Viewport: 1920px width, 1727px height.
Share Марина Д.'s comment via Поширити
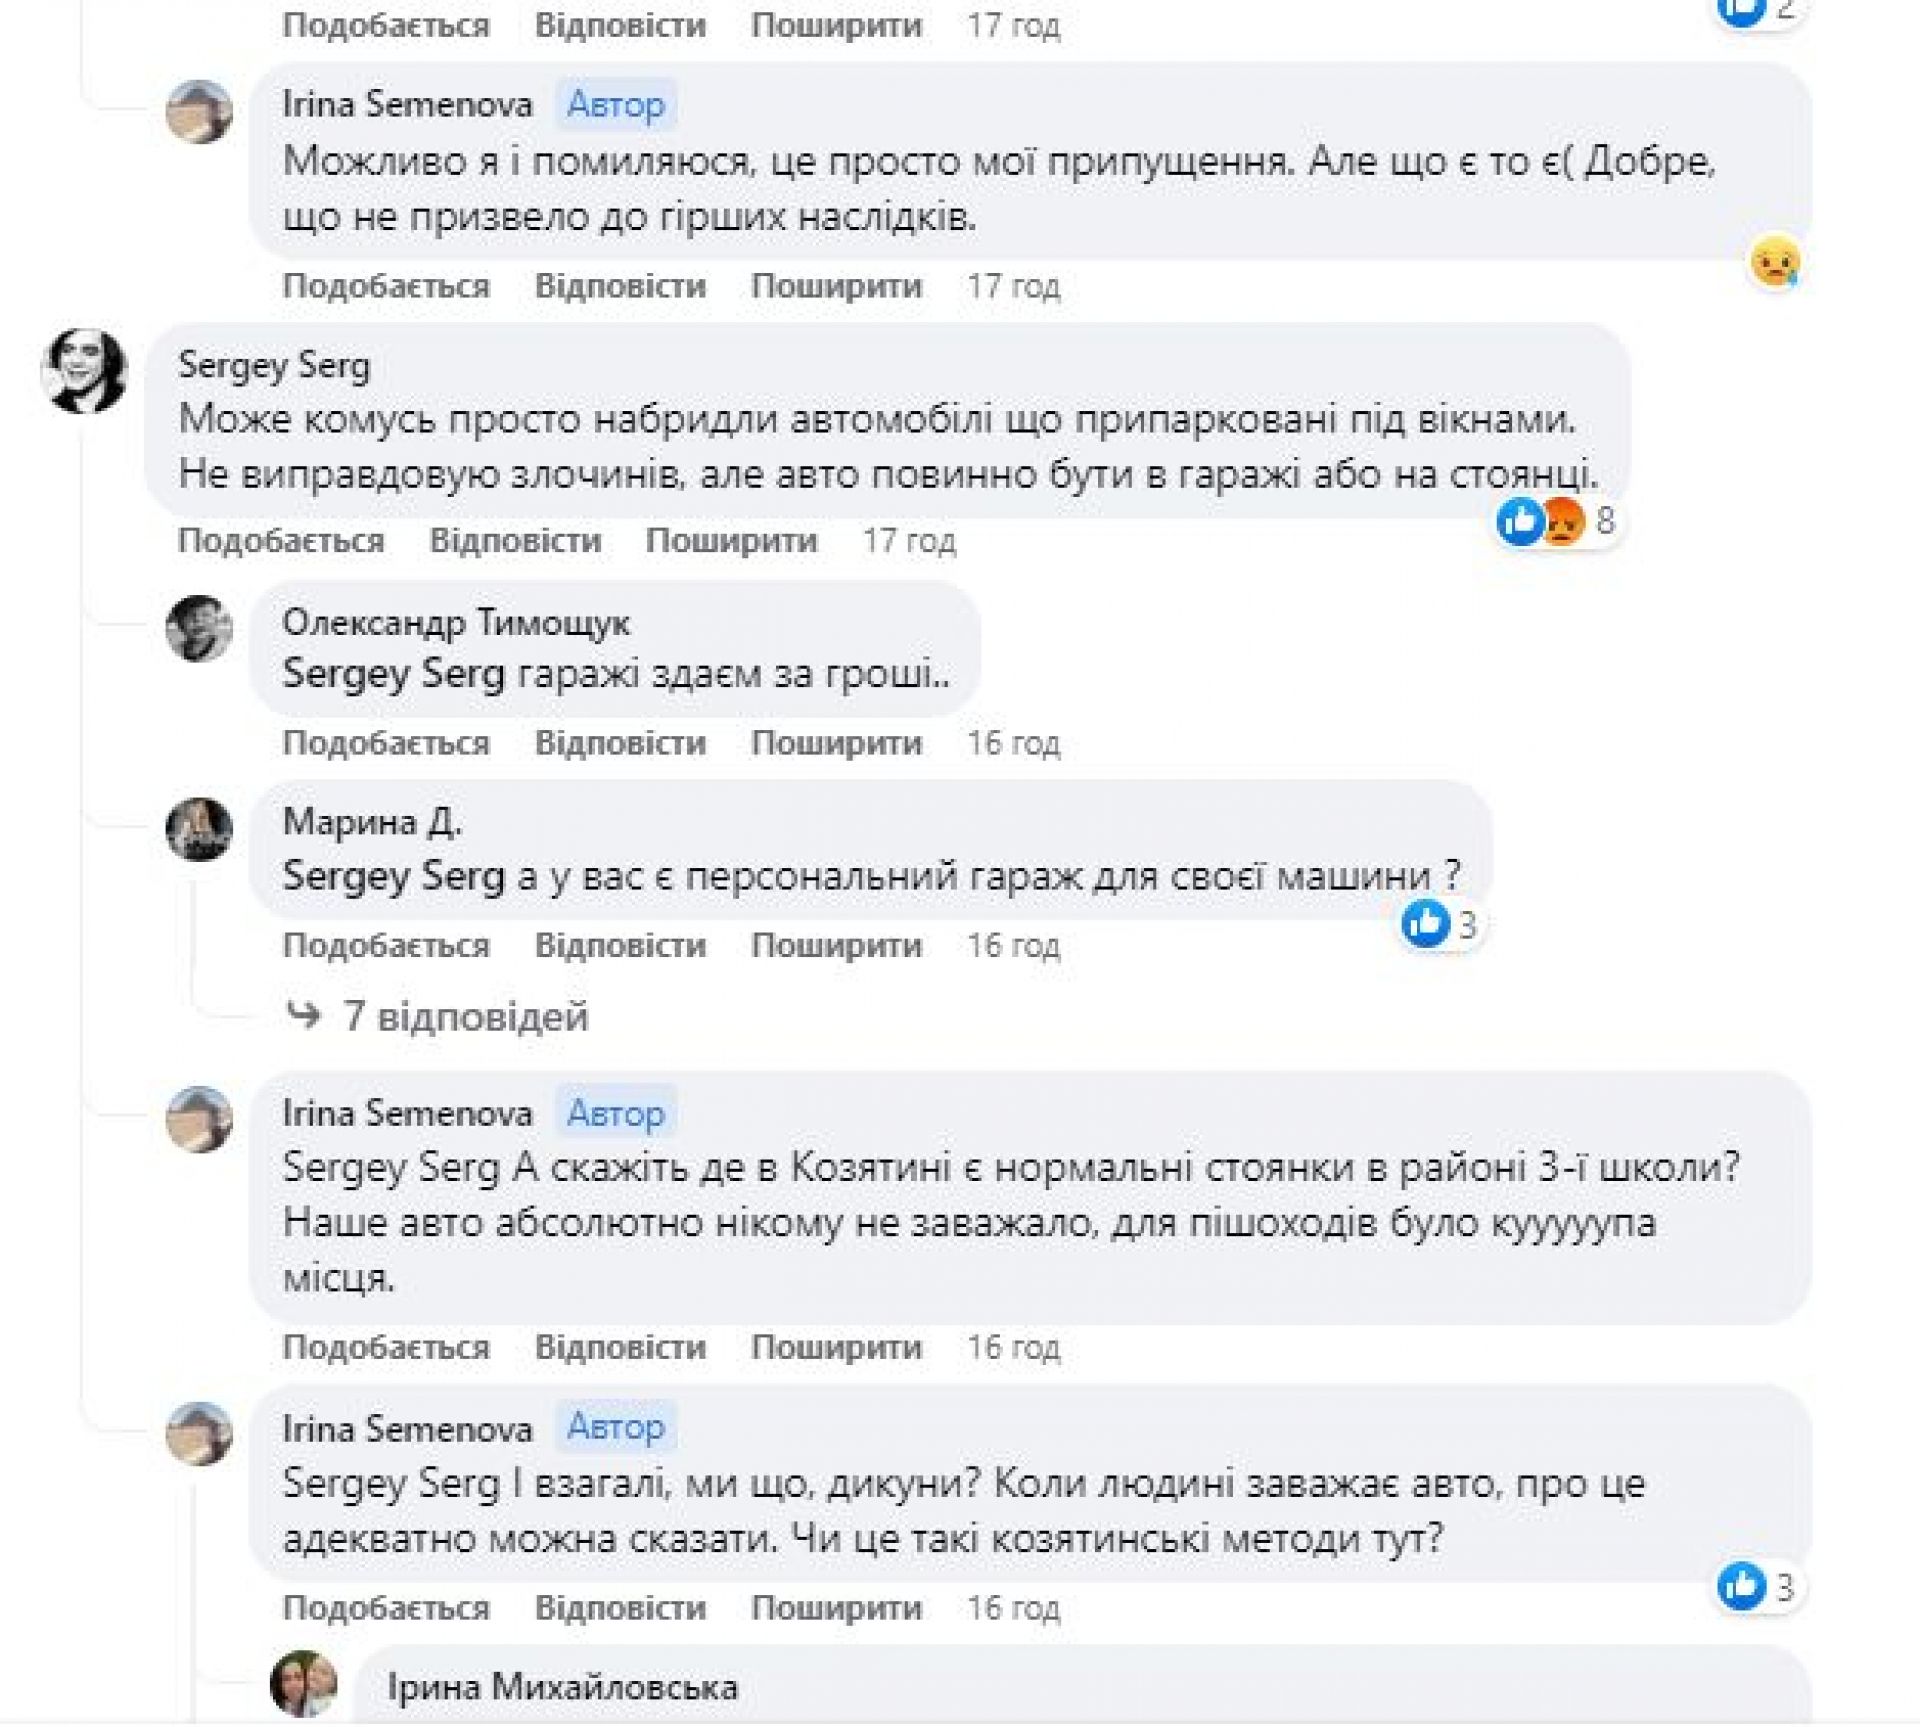[836, 945]
